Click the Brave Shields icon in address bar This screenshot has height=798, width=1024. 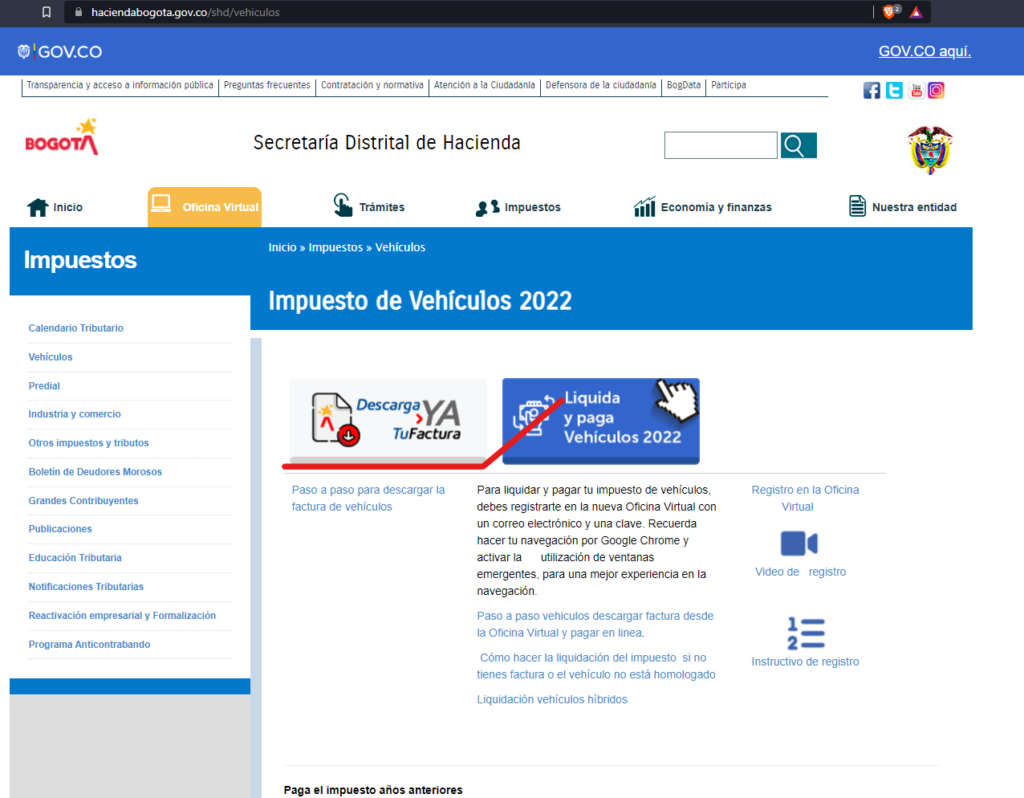pyautogui.click(x=889, y=12)
